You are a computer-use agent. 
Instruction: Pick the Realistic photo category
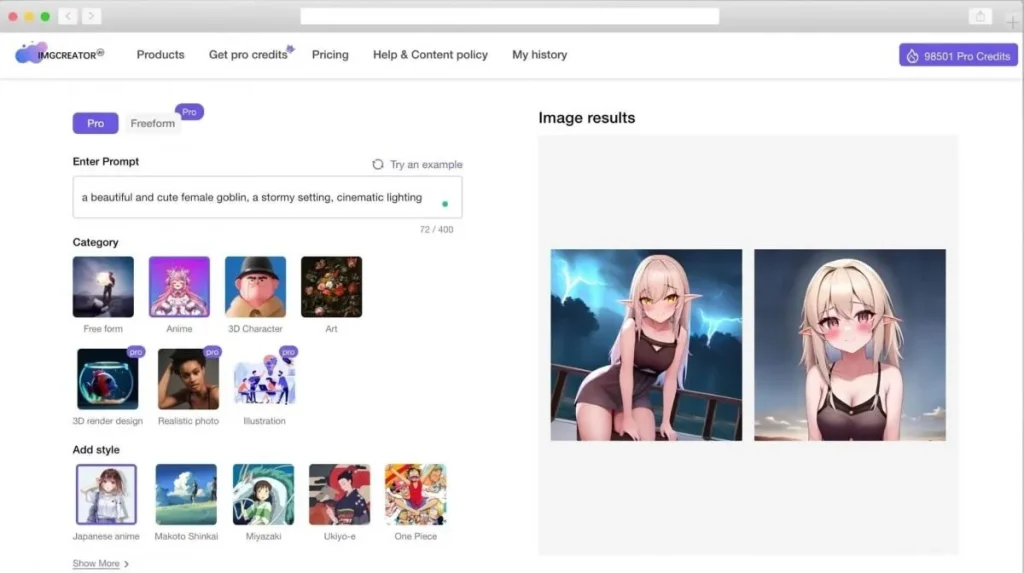pos(188,379)
